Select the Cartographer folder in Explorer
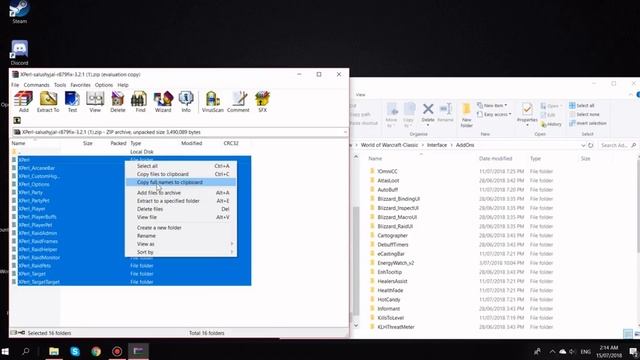Image resolution: width=640 pixels, height=360 pixels. [x=392, y=236]
